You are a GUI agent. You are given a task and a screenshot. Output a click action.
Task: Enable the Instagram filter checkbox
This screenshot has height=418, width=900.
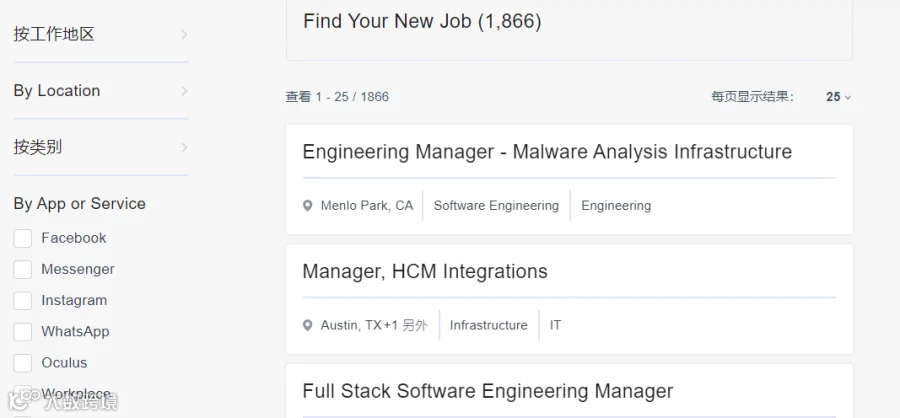click(x=23, y=300)
